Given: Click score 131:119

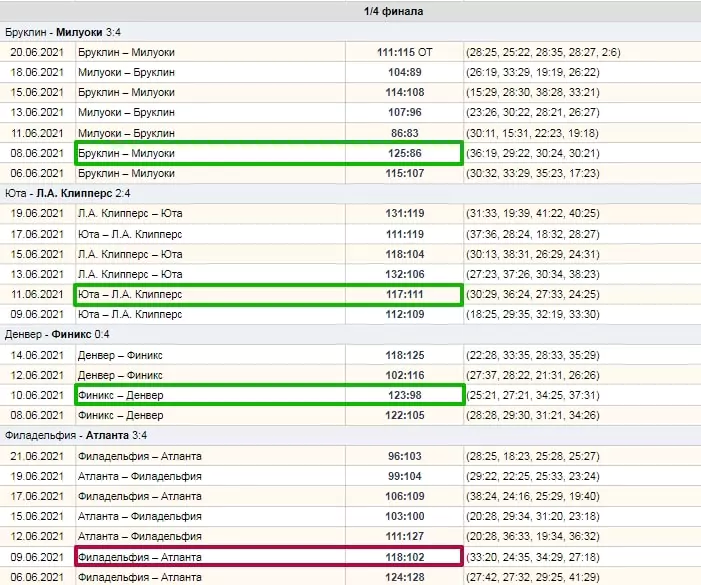Looking at the screenshot, I should (405, 214).
